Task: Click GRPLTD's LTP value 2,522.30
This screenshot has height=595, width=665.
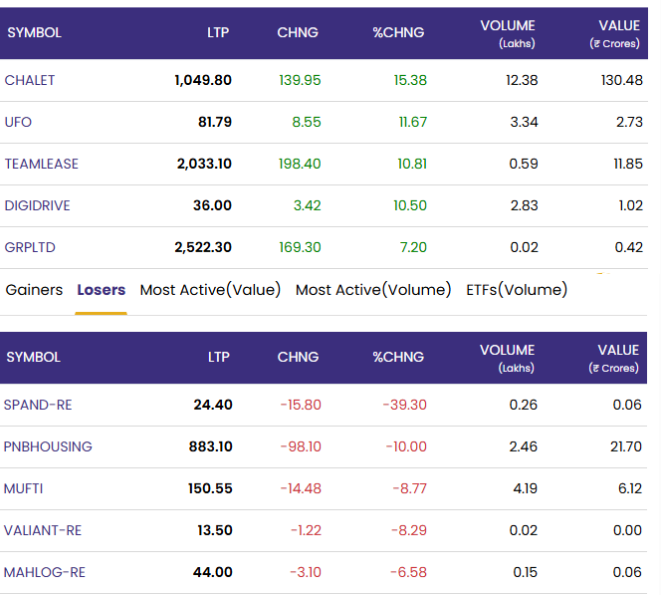Action: point(203,247)
